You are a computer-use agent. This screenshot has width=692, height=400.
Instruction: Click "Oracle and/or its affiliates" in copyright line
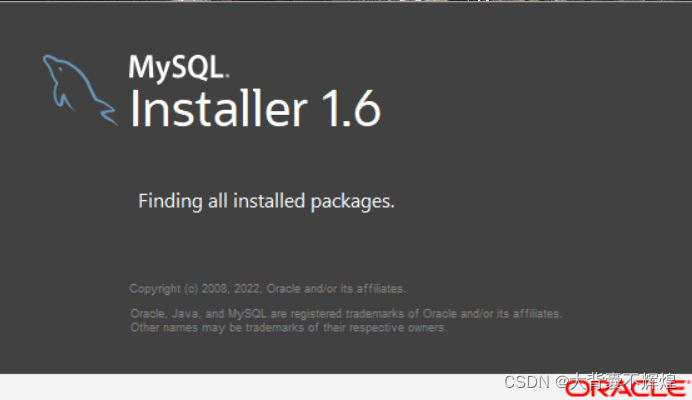click(x=336, y=289)
